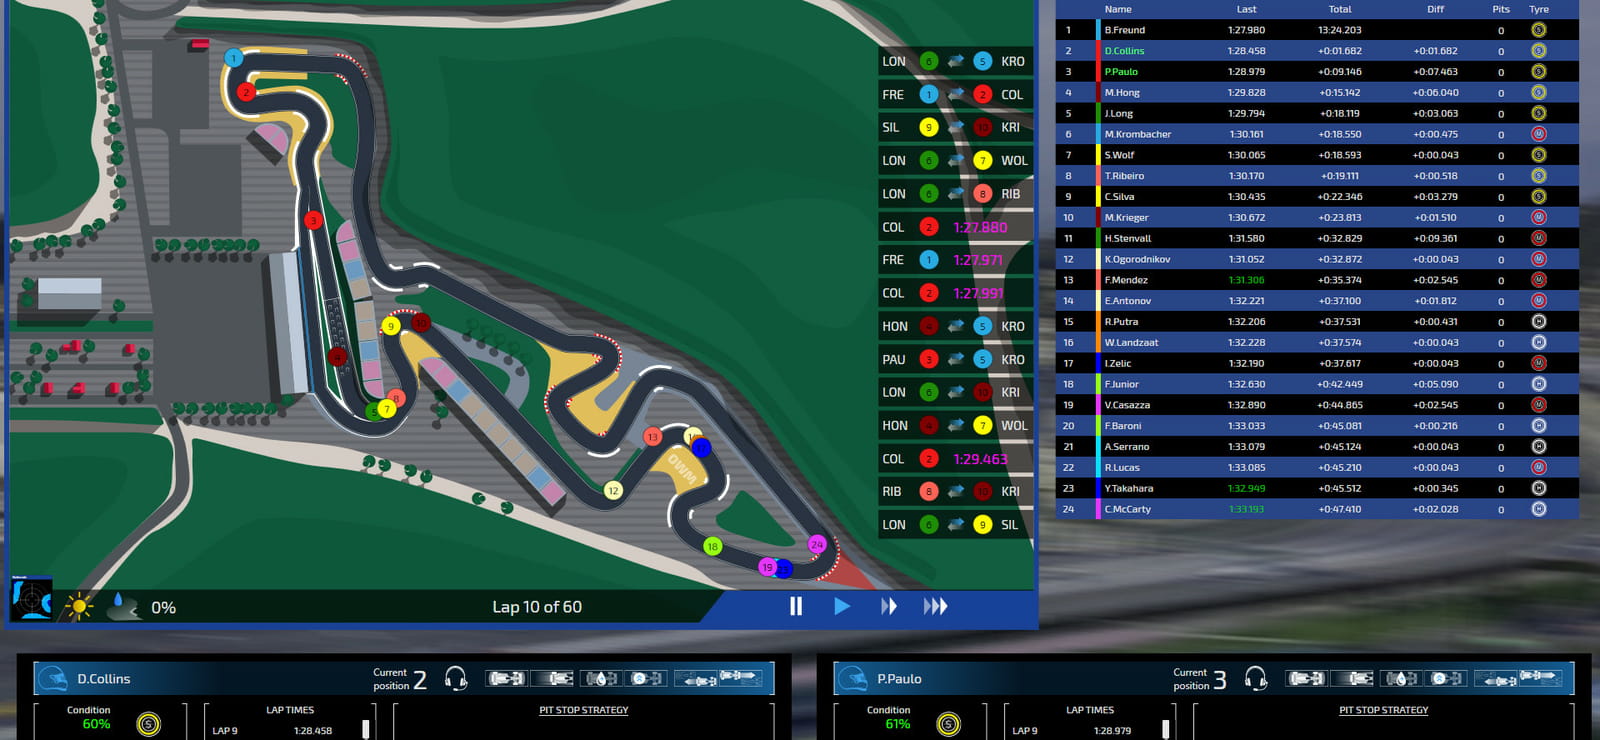The width and height of the screenshot is (1600, 740).
Task: Open the radio headset for P.Paulo
Action: pyautogui.click(x=1256, y=679)
